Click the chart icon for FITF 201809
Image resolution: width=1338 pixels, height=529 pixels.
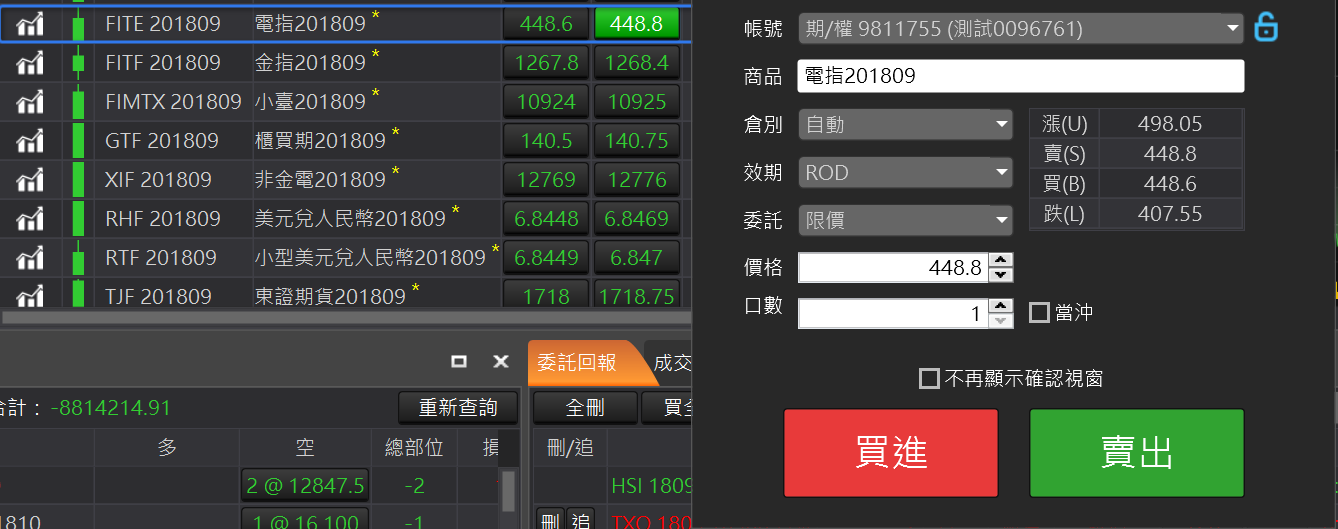point(31,63)
